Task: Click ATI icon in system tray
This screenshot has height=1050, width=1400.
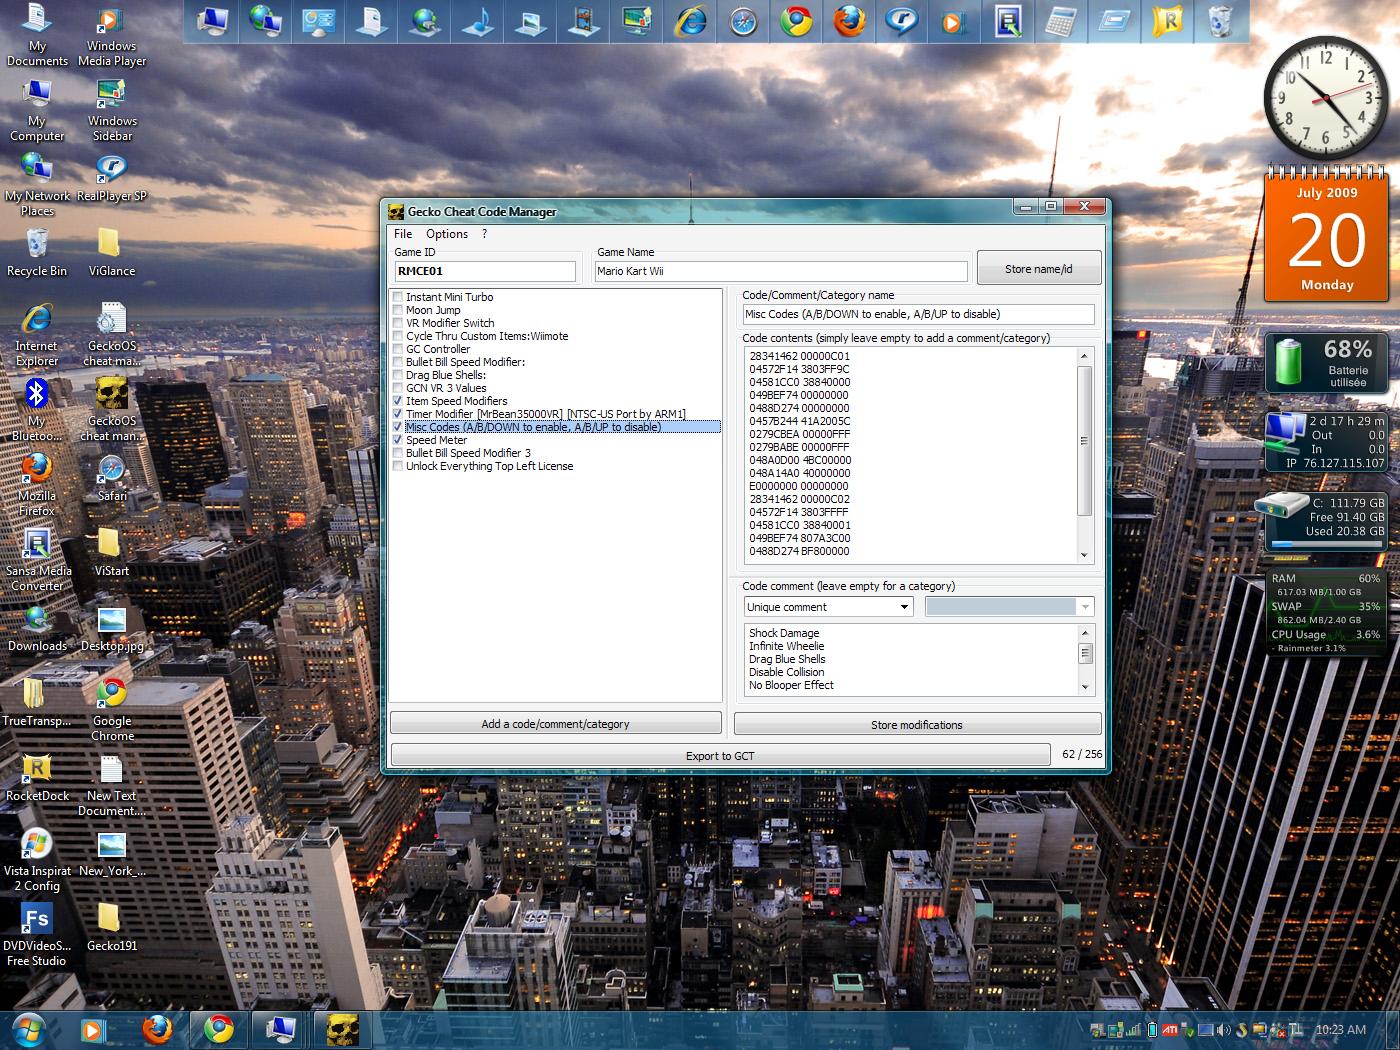Action: pyautogui.click(x=1169, y=1029)
